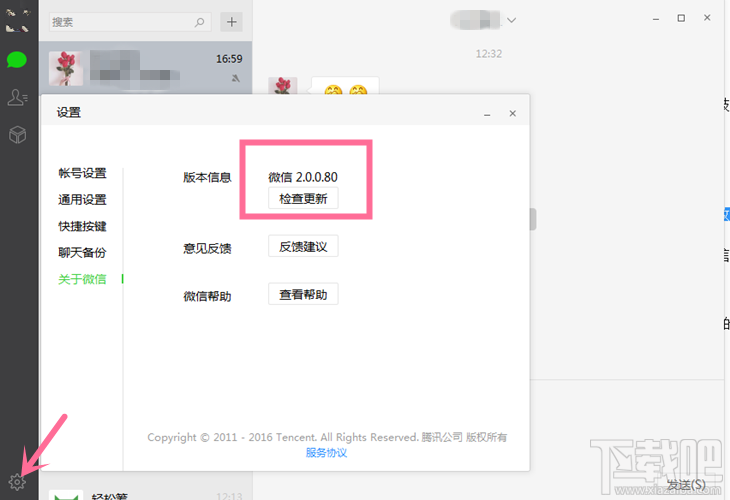This screenshot has width=730, height=500.
Task: Click the 发送(S) send button
Action: point(686,485)
